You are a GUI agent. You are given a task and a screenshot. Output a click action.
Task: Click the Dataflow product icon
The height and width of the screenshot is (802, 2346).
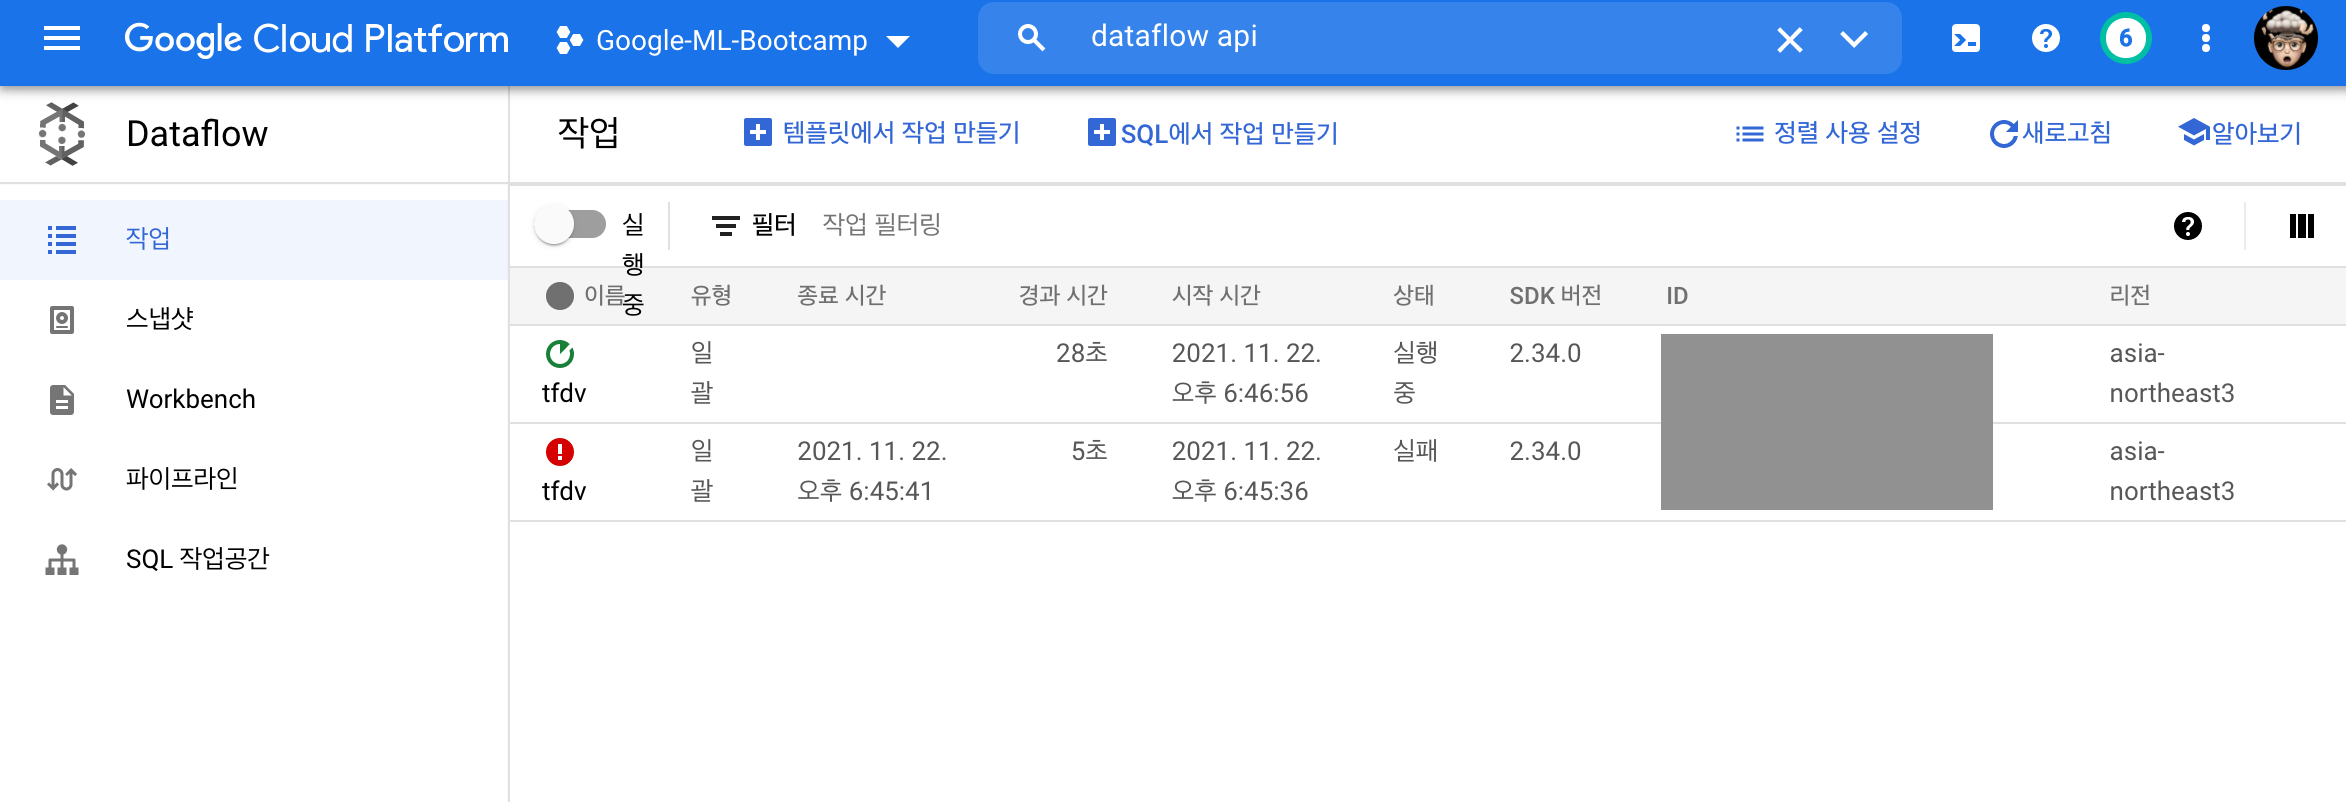(x=62, y=134)
